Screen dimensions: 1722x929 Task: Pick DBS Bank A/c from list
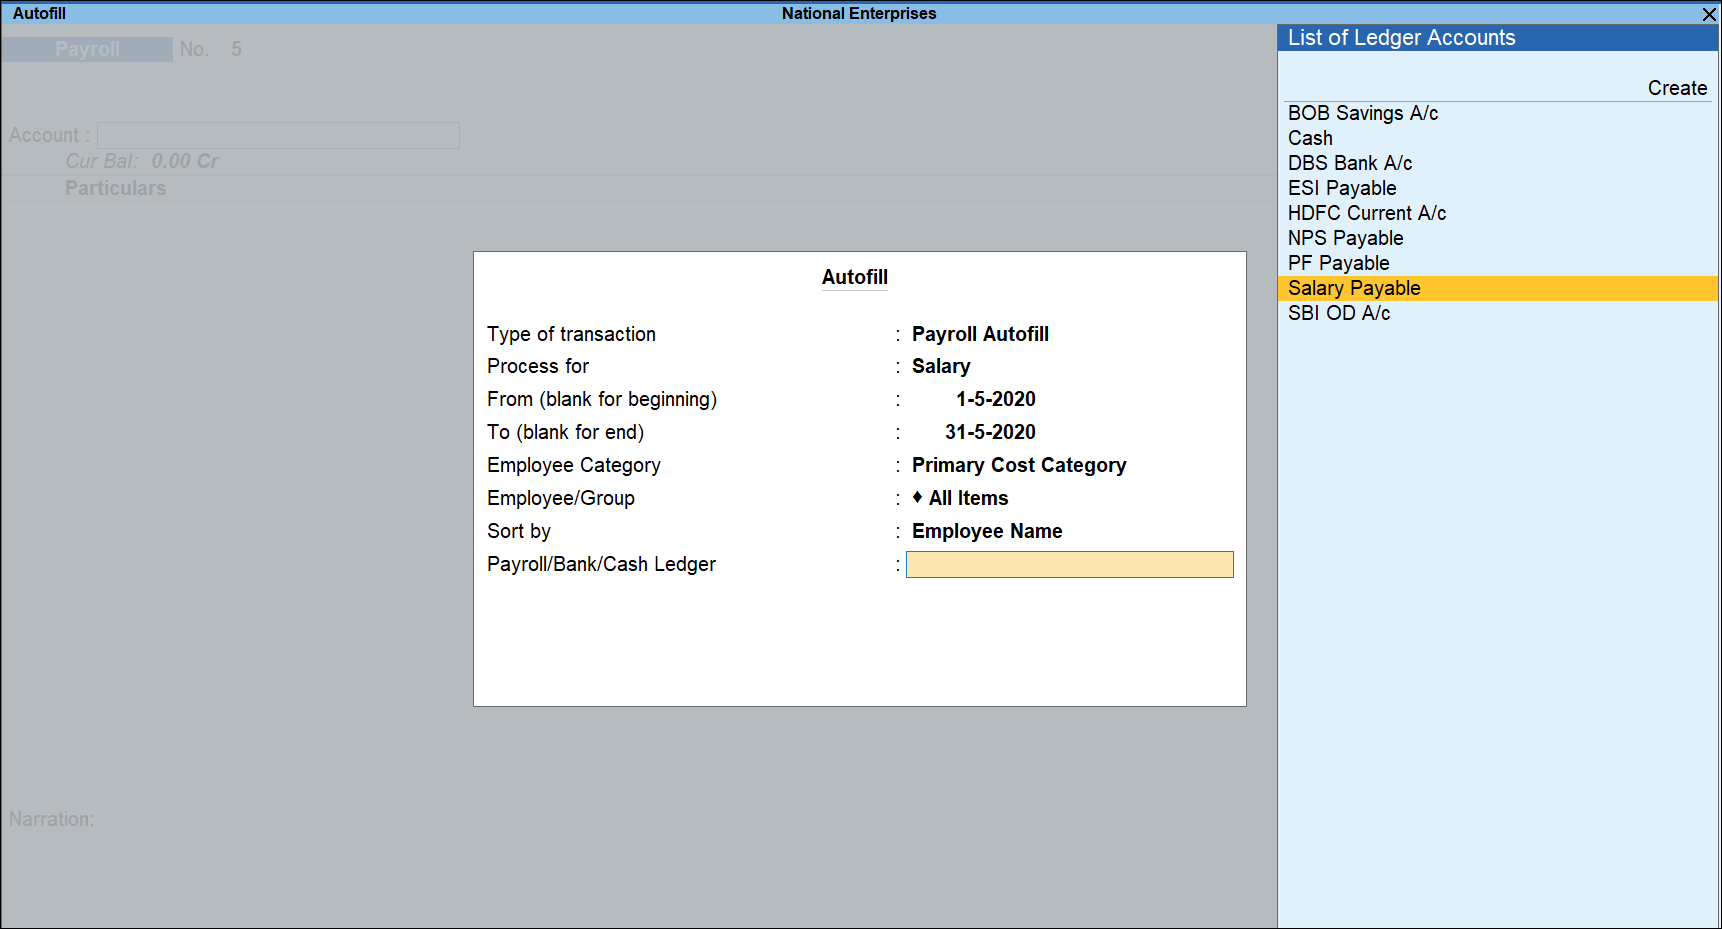pyautogui.click(x=1349, y=163)
